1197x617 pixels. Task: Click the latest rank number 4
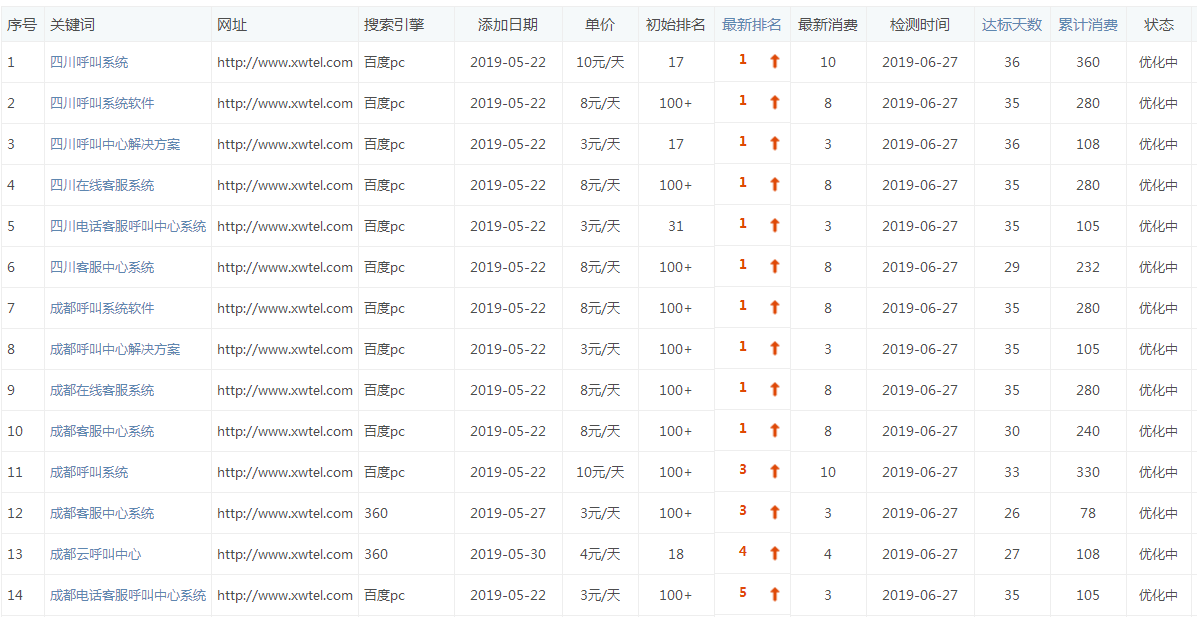[x=743, y=551]
